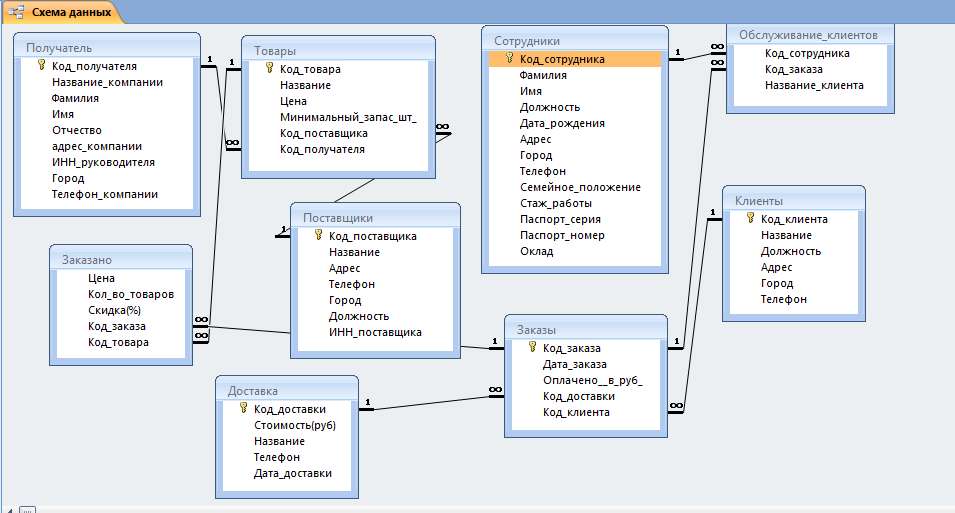Screen dimensions: 955x513
Task: Click the key icon next to Код_сотрудника
Action: point(510,59)
